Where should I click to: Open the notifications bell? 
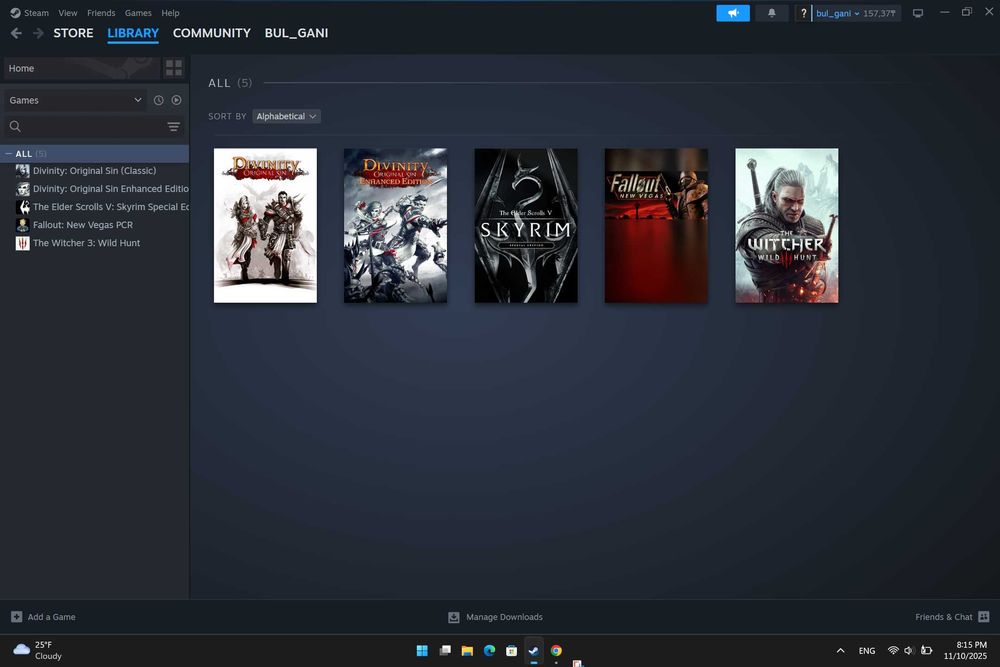click(772, 13)
